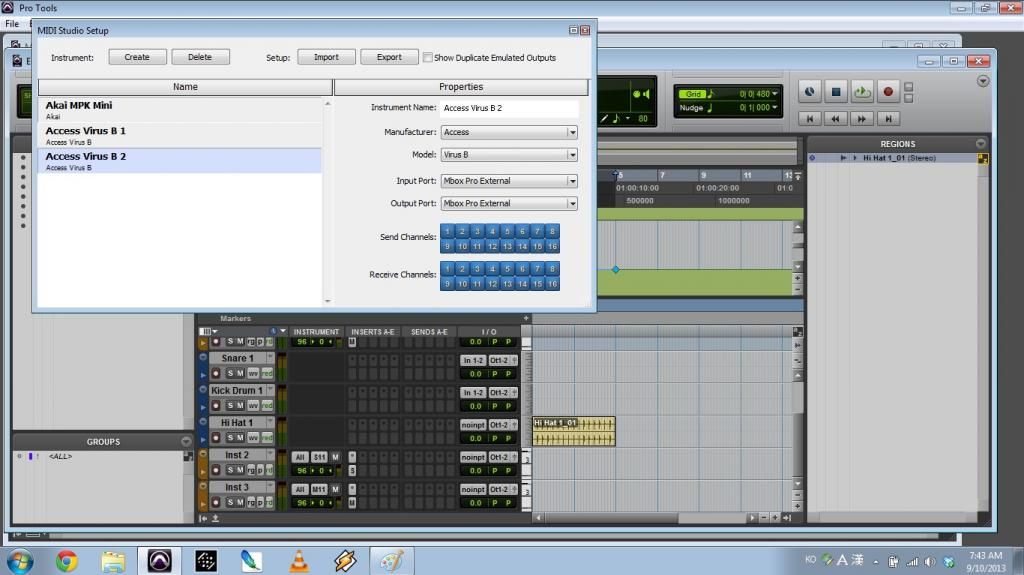Record-enable the Snare 1 track
Image resolution: width=1024 pixels, height=575 pixels.
[x=216, y=373]
